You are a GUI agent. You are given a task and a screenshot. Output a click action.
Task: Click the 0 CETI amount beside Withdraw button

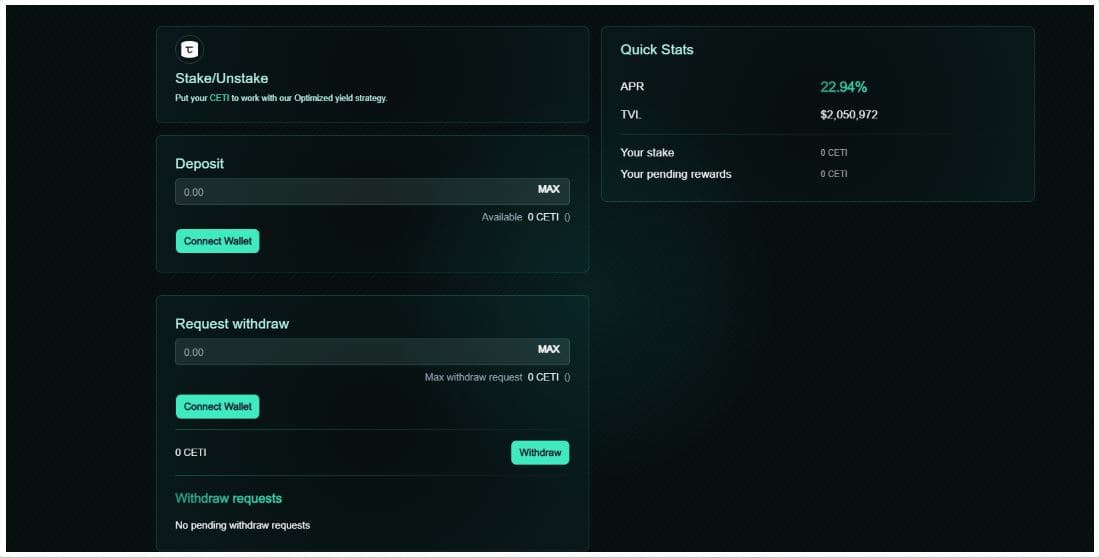pos(191,453)
